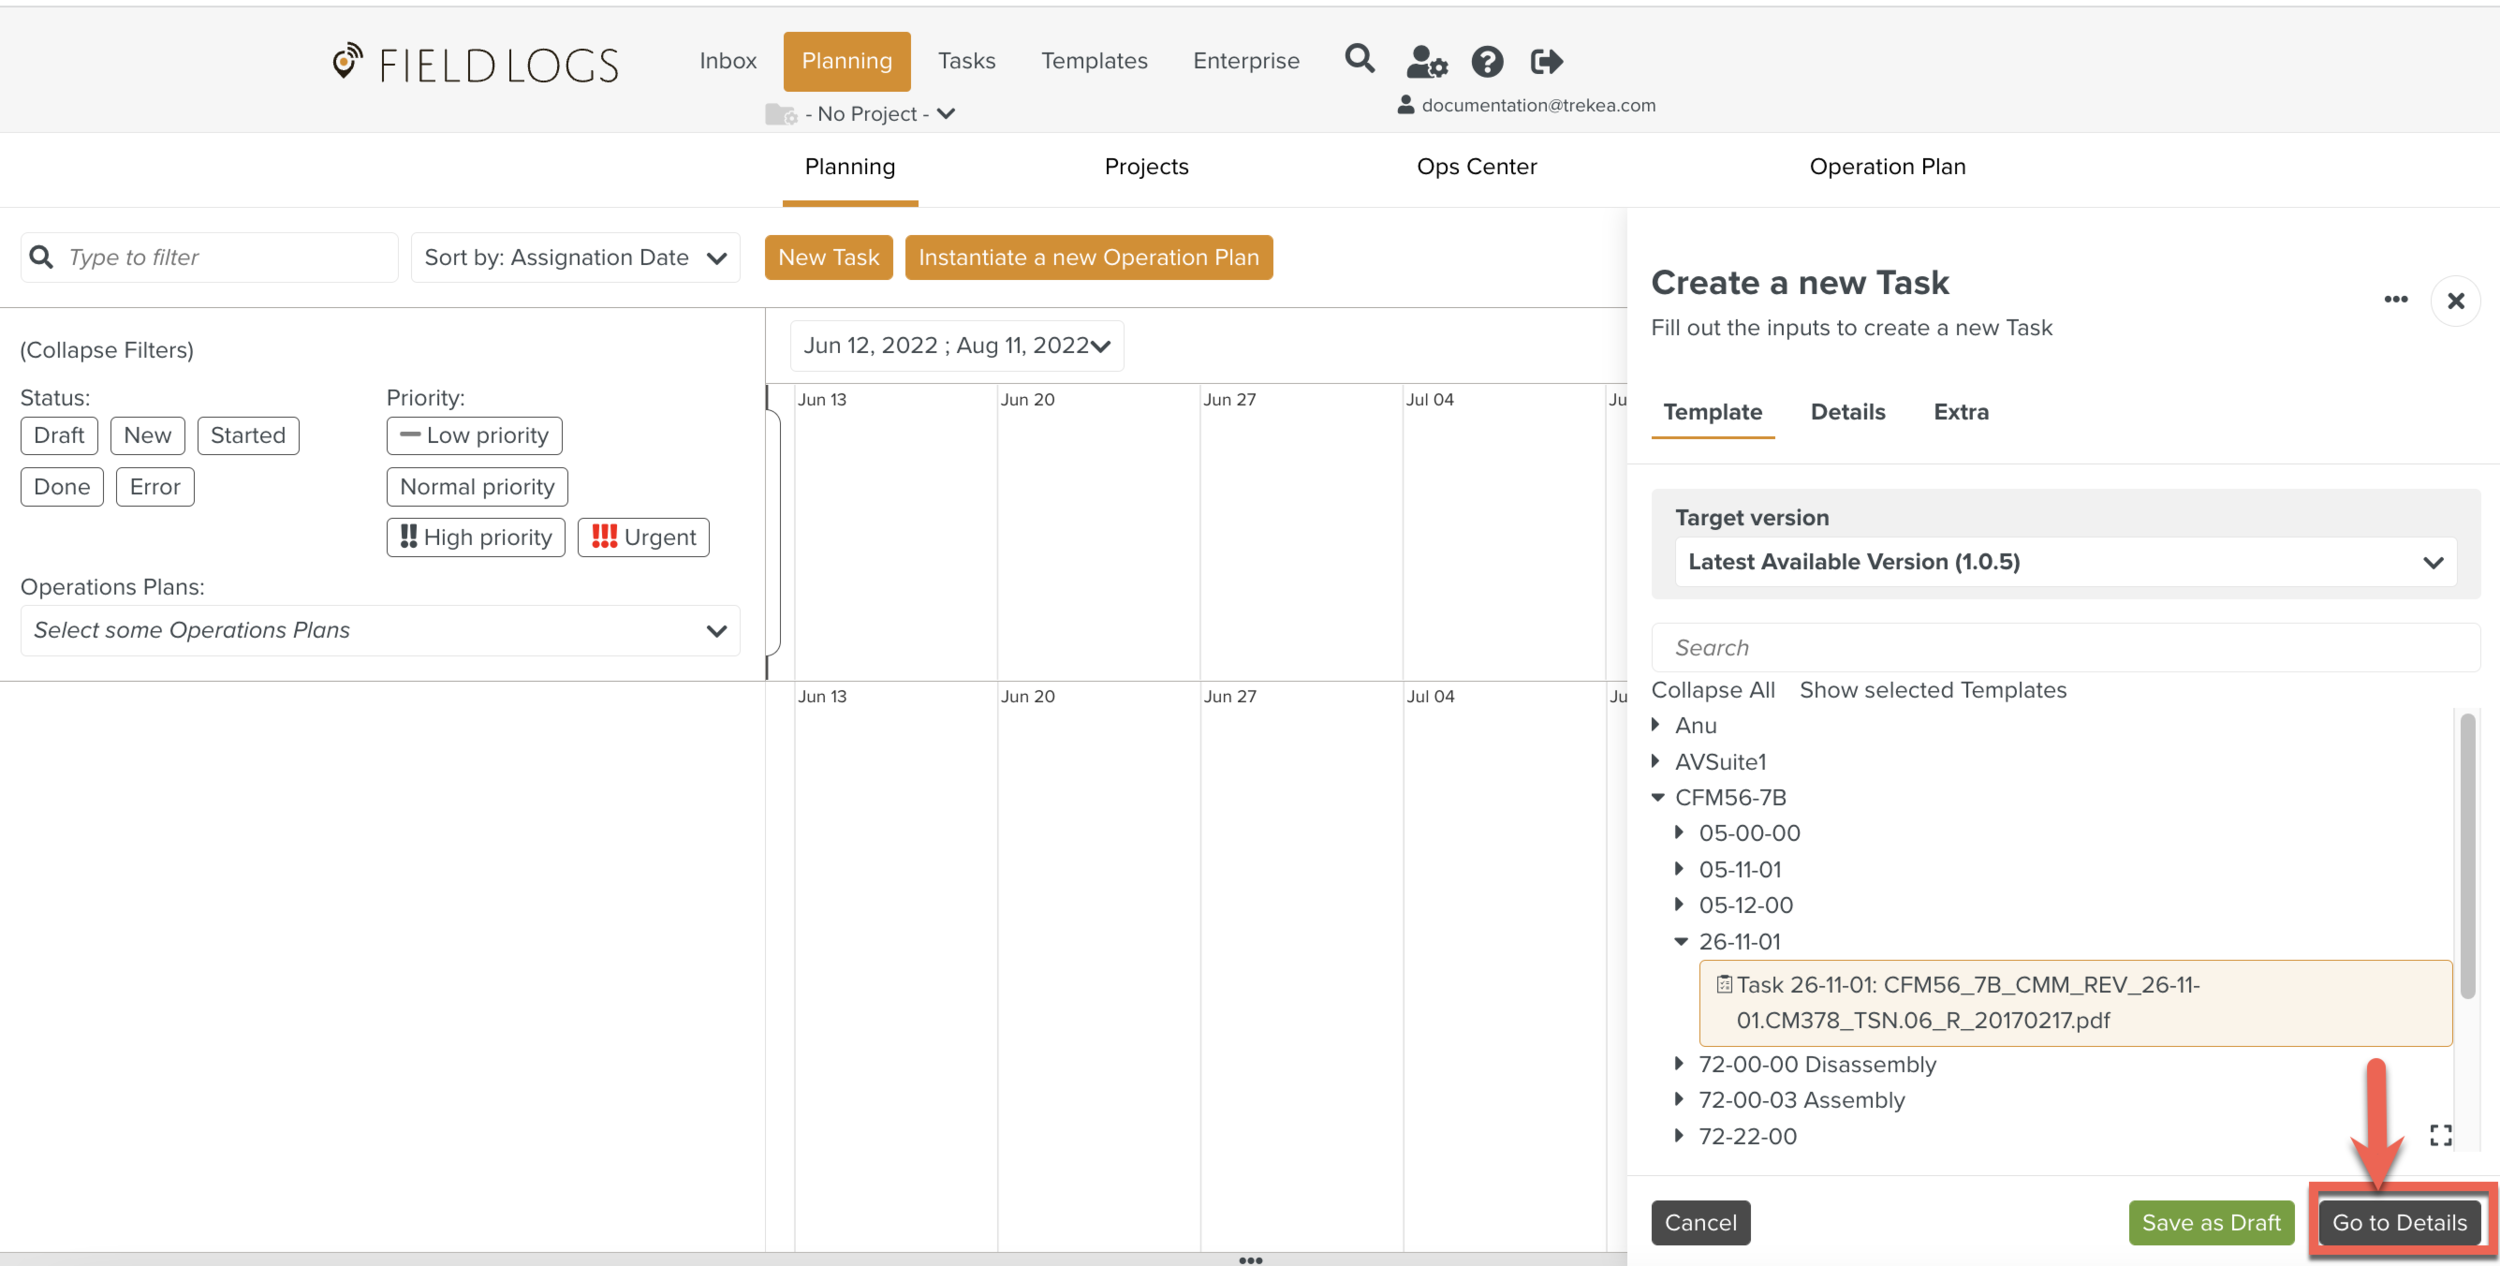The image size is (2500, 1266).
Task: Toggle the Started status filter
Action: [x=248, y=435]
